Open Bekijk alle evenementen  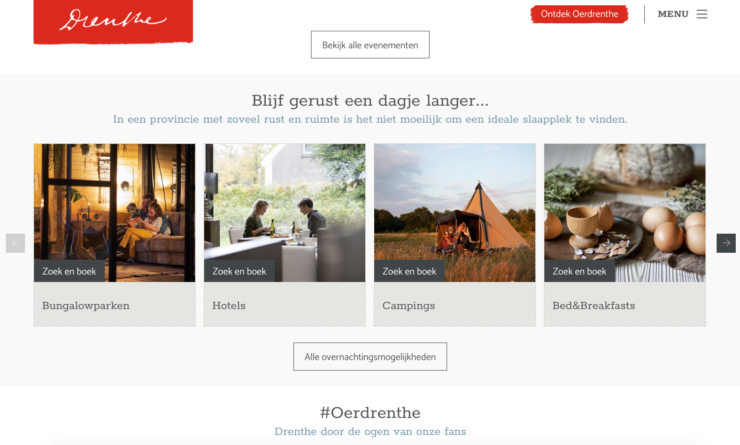(x=370, y=45)
